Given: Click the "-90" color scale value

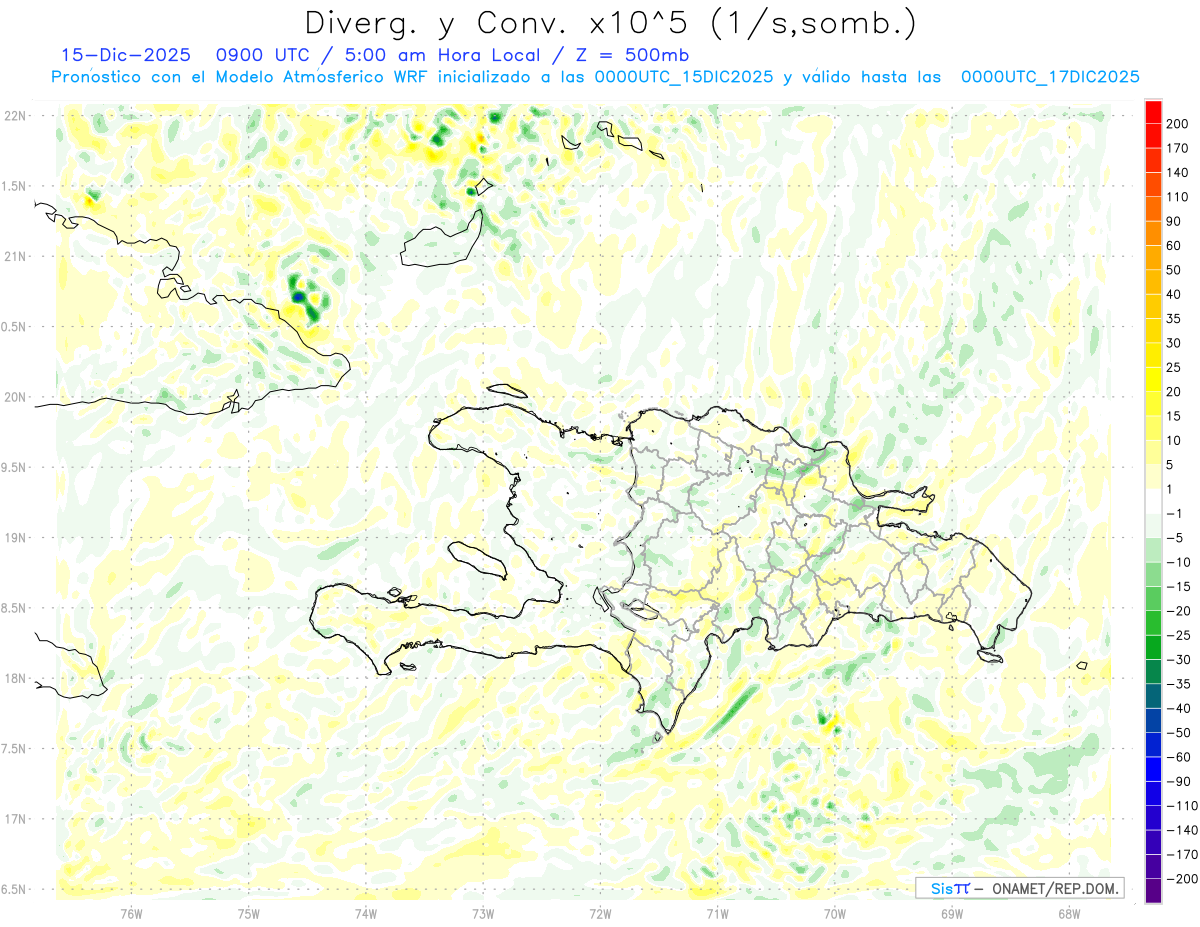Looking at the screenshot, I should pos(1181,782).
